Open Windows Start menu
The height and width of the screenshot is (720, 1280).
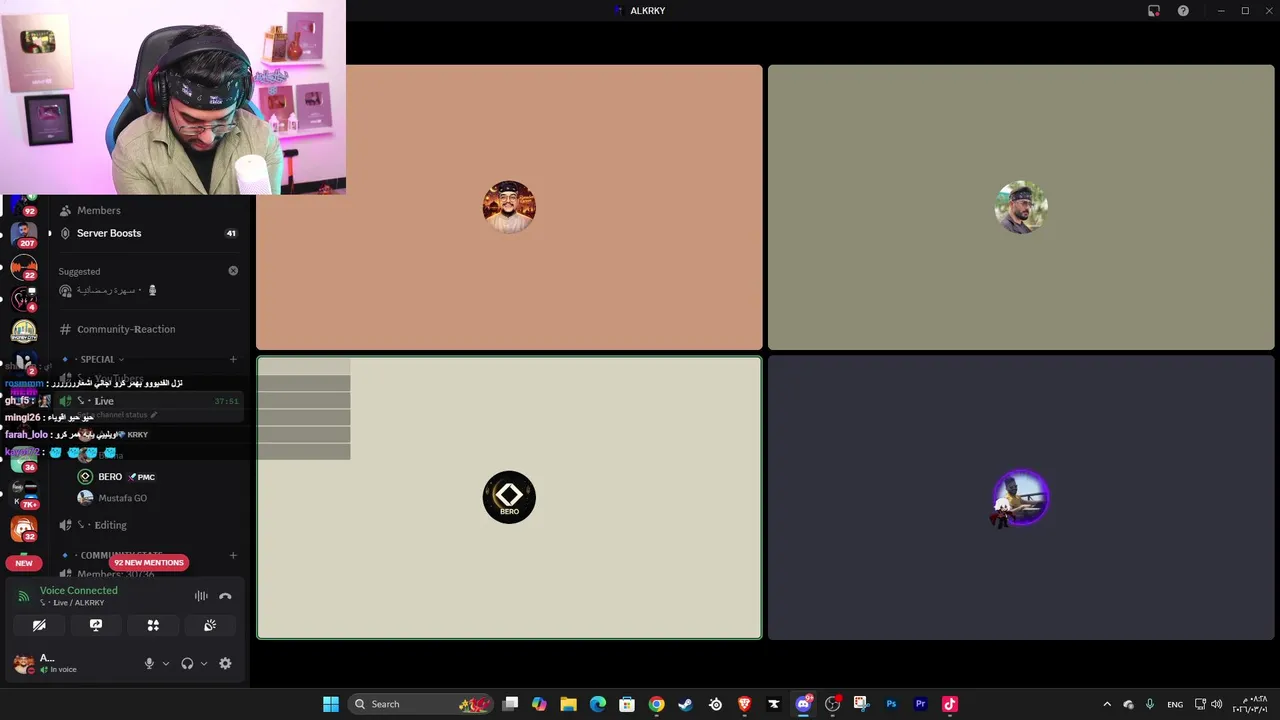point(331,704)
